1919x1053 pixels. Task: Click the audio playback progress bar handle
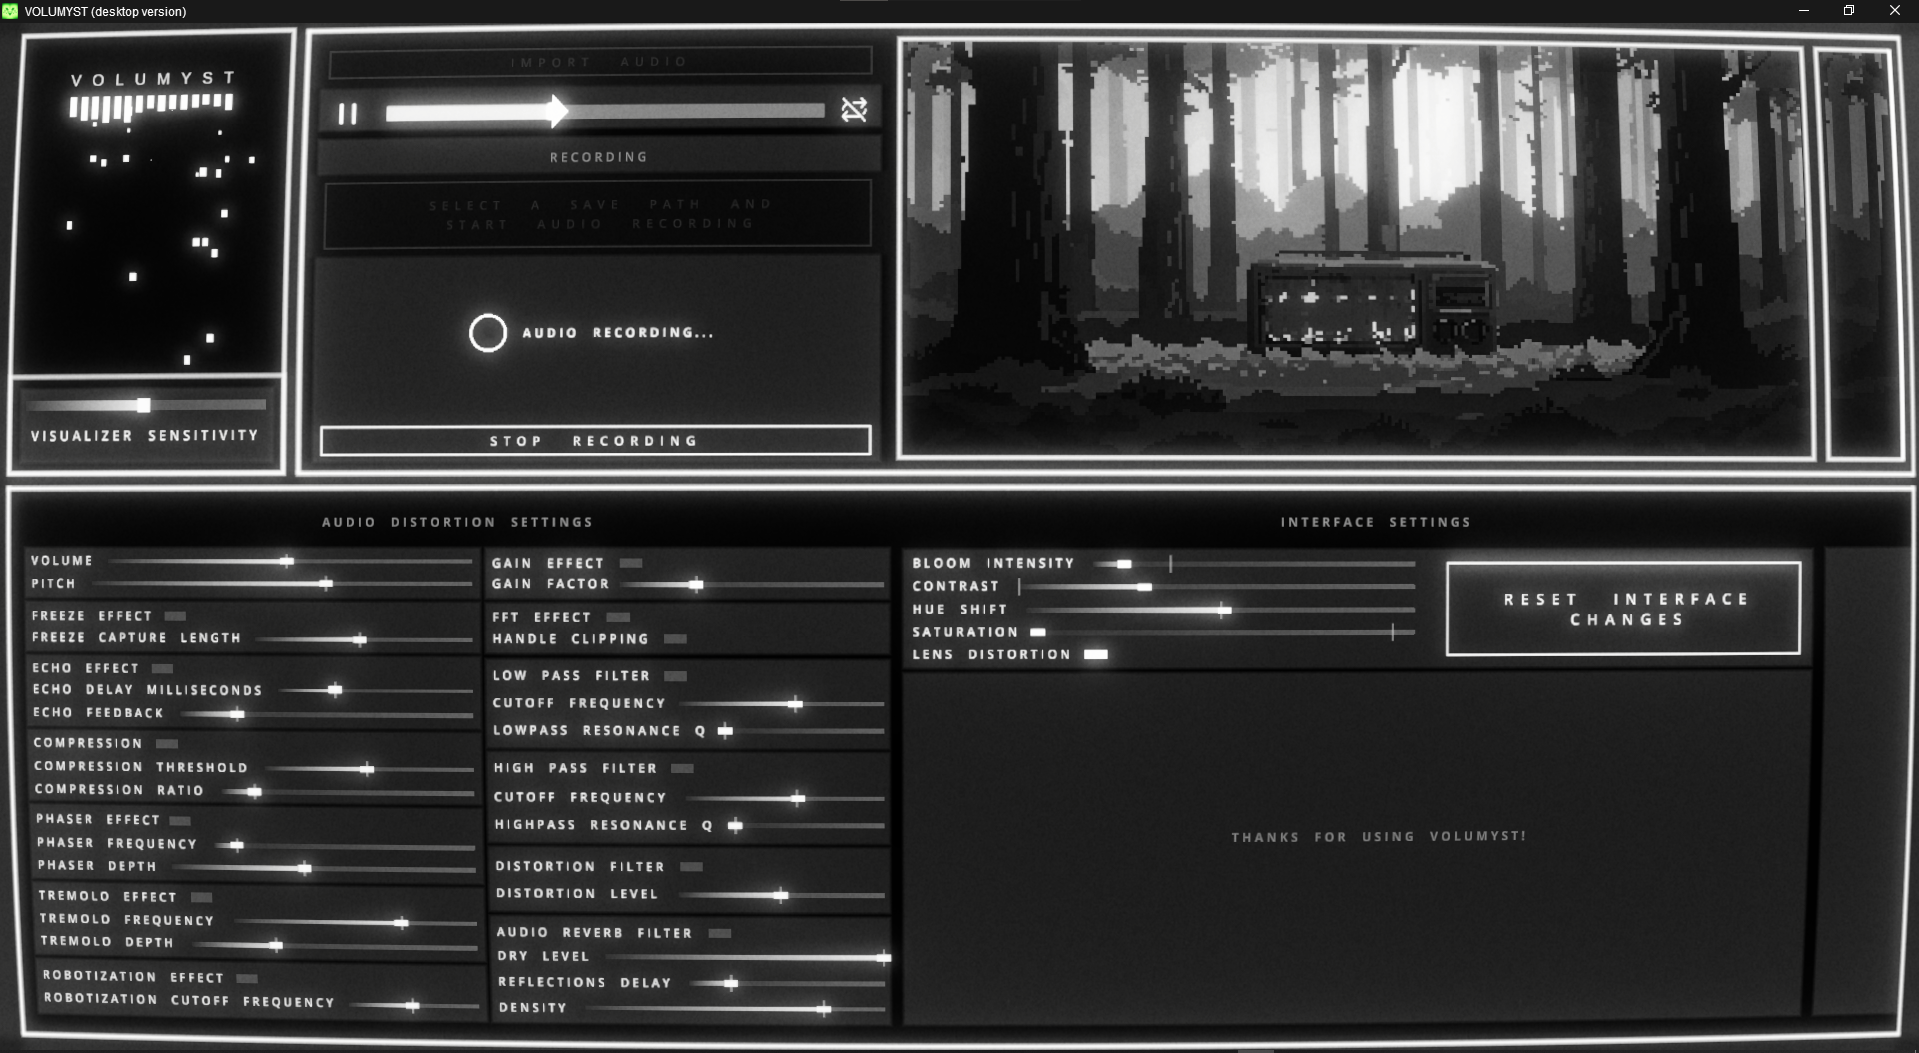coord(557,111)
